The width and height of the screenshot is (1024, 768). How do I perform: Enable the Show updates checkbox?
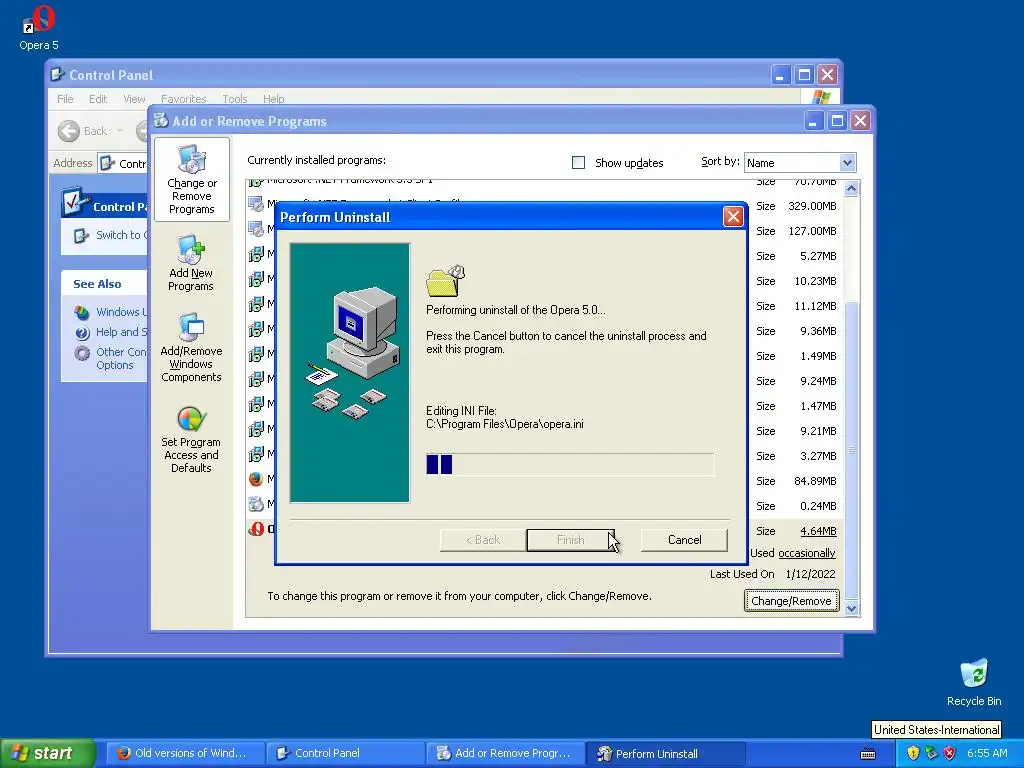tap(579, 163)
